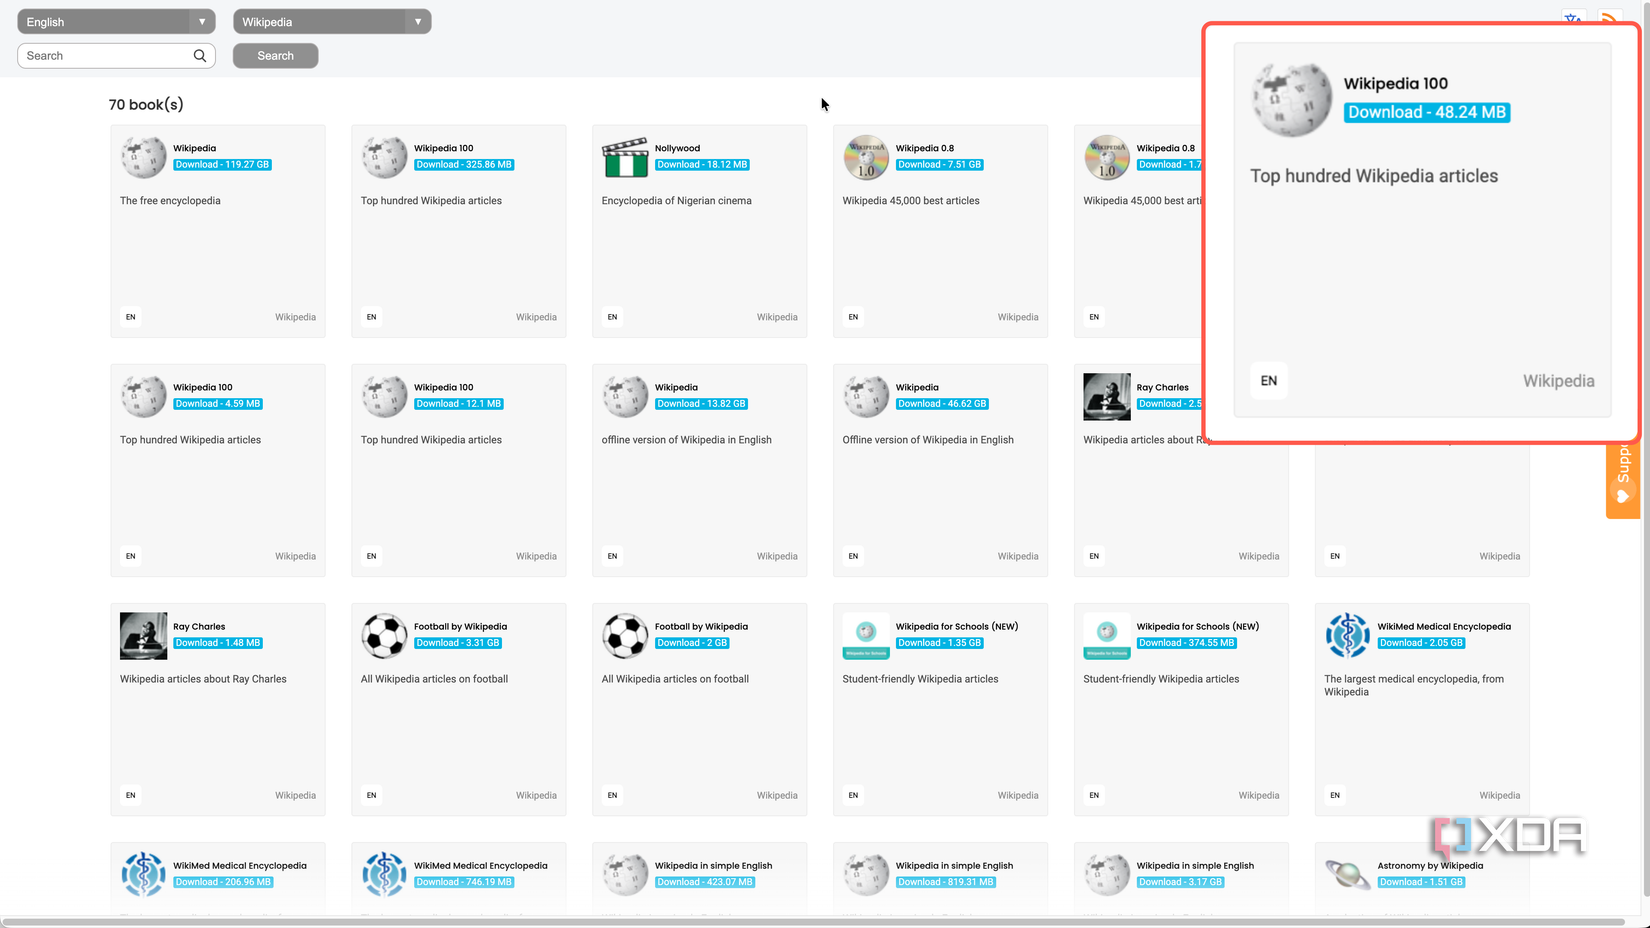Screen dimensions: 1650x928
Task: Click the orange RSS feed icon
Action: click(x=1608, y=17)
